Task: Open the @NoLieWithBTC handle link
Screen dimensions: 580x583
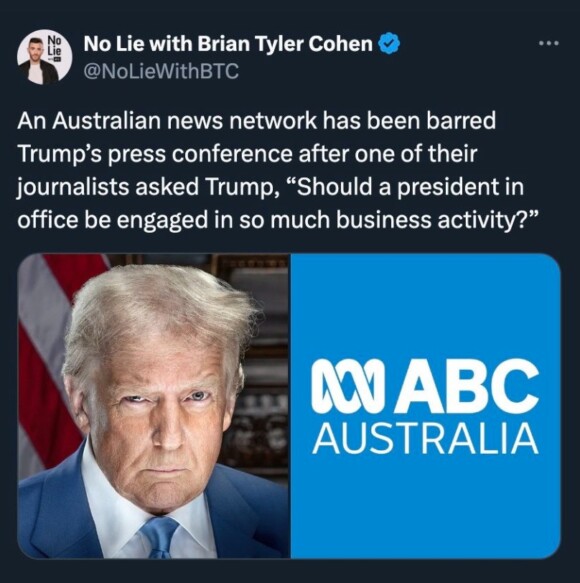Action: click(161, 71)
